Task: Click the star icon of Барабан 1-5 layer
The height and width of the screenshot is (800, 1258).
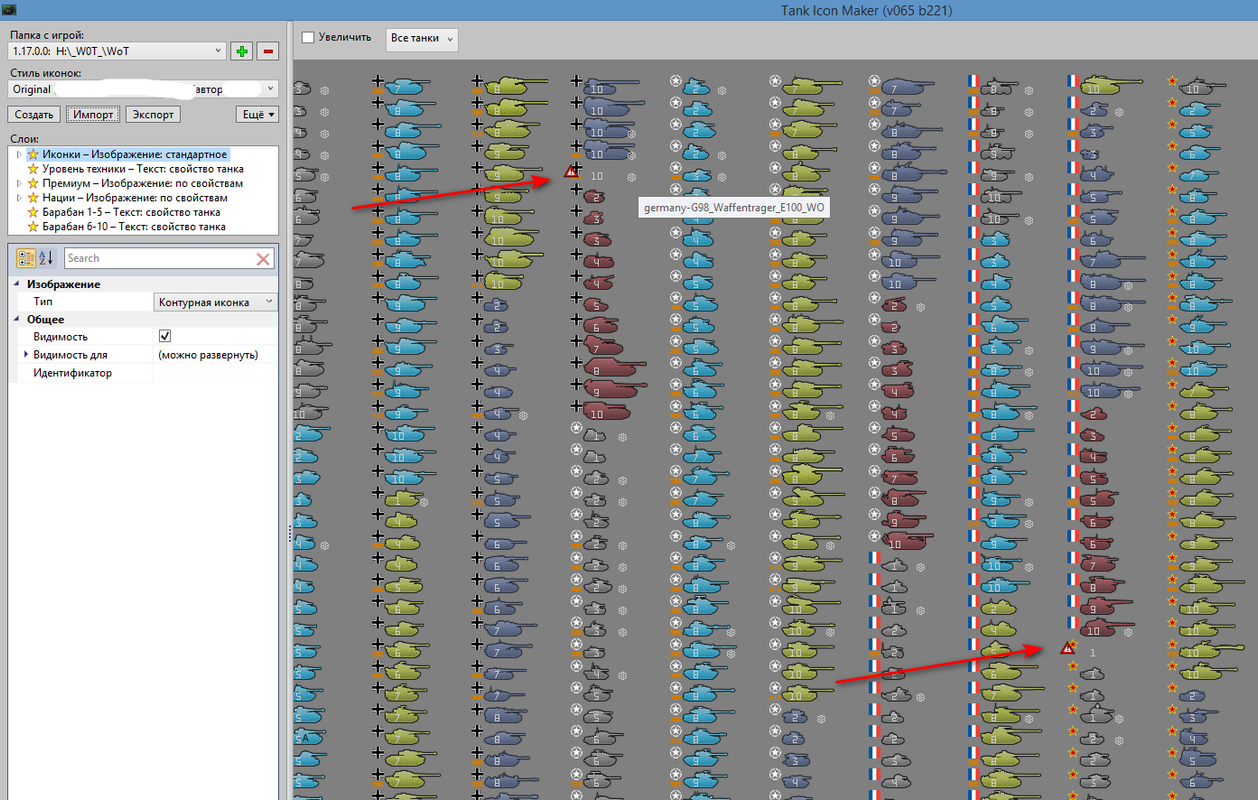Action: pos(33,212)
